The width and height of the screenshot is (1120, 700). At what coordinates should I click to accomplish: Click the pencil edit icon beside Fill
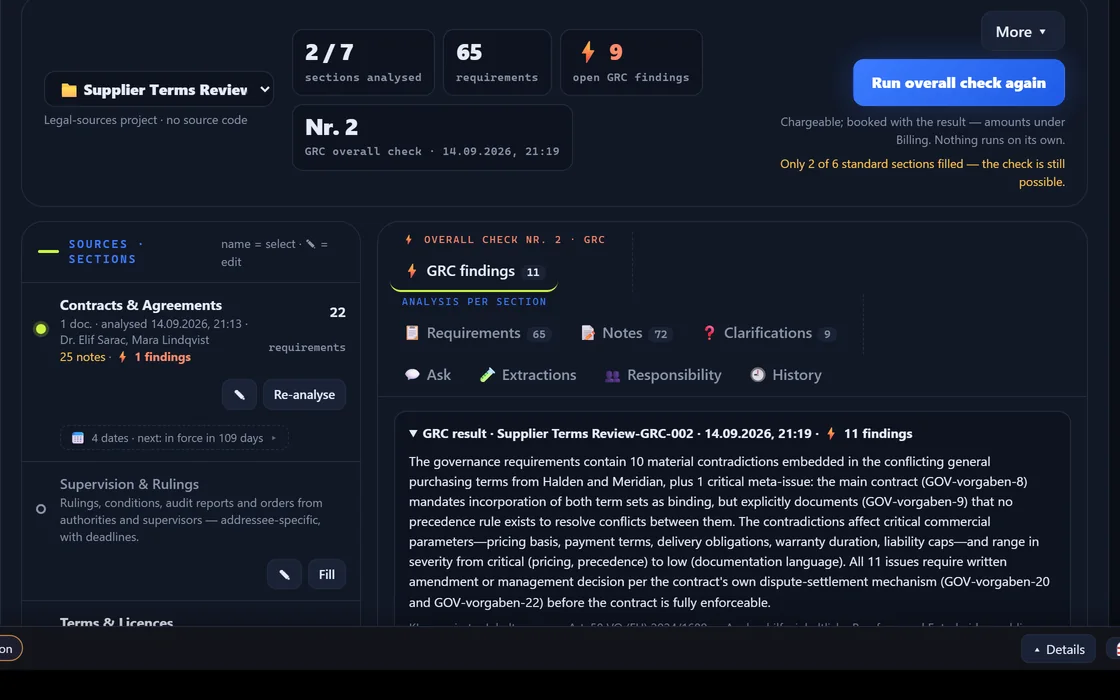click(x=284, y=574)
